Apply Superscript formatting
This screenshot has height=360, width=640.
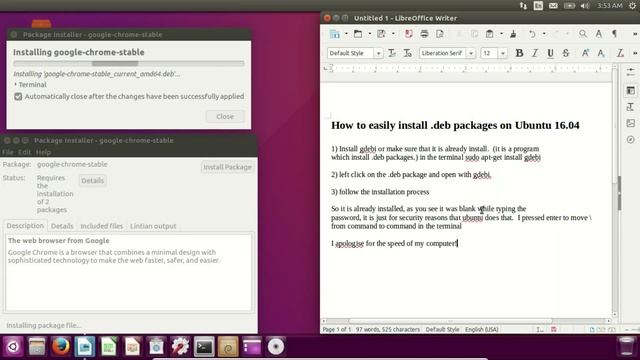coord(585,53)
